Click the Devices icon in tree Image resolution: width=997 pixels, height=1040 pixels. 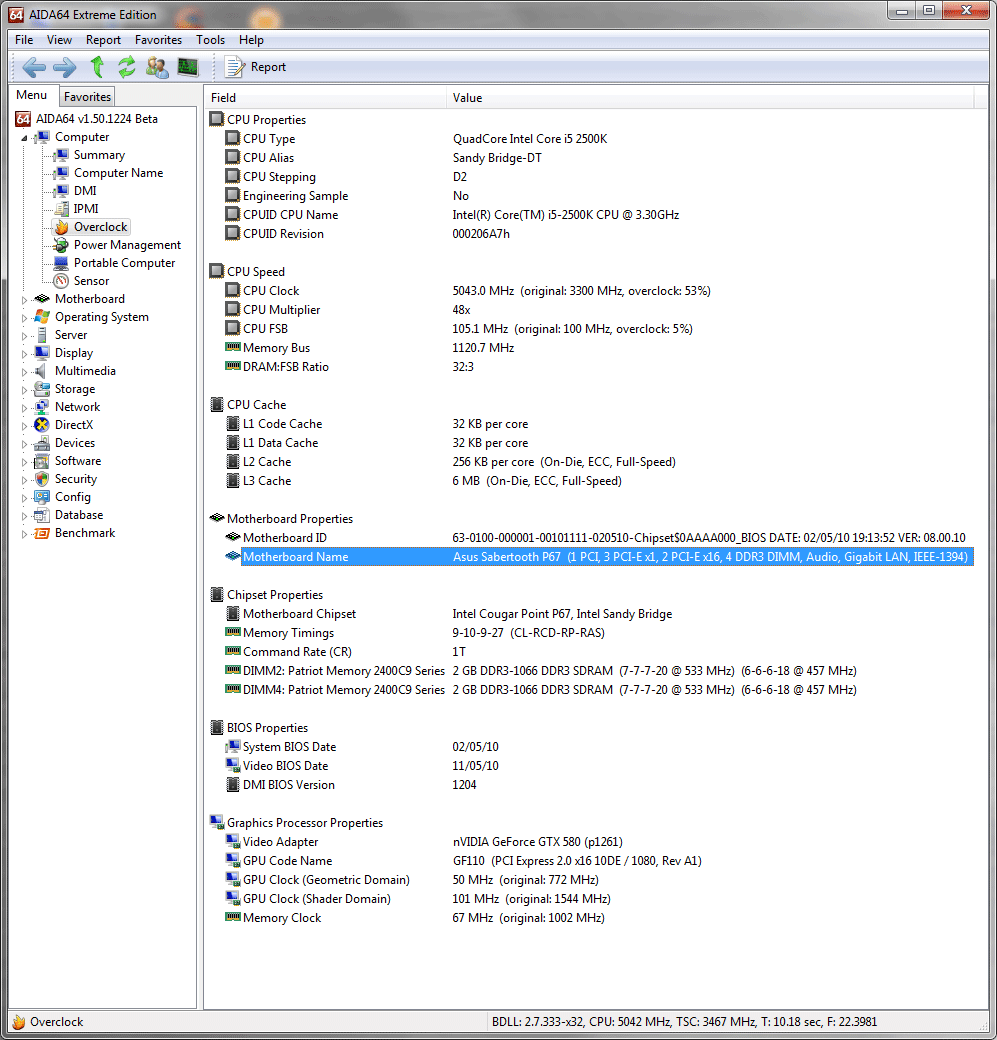(42, 442)
